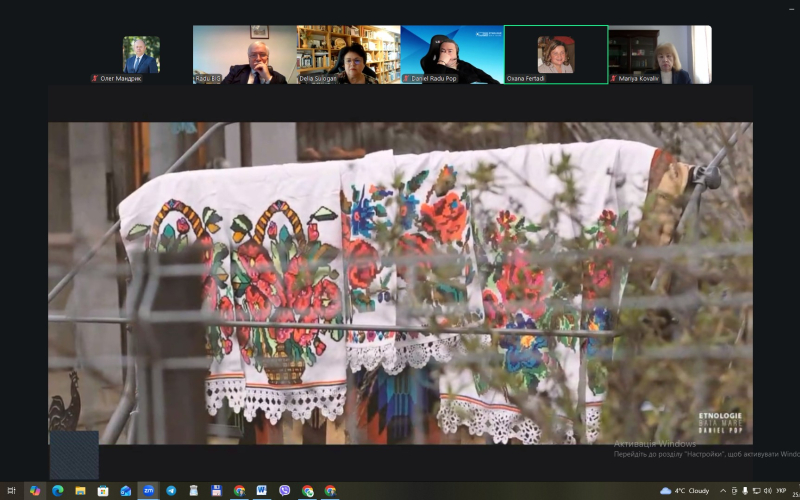Launch Microsoft Edge from the taskbar
This screenshot has width=800, height=500.
pos(57,491)
